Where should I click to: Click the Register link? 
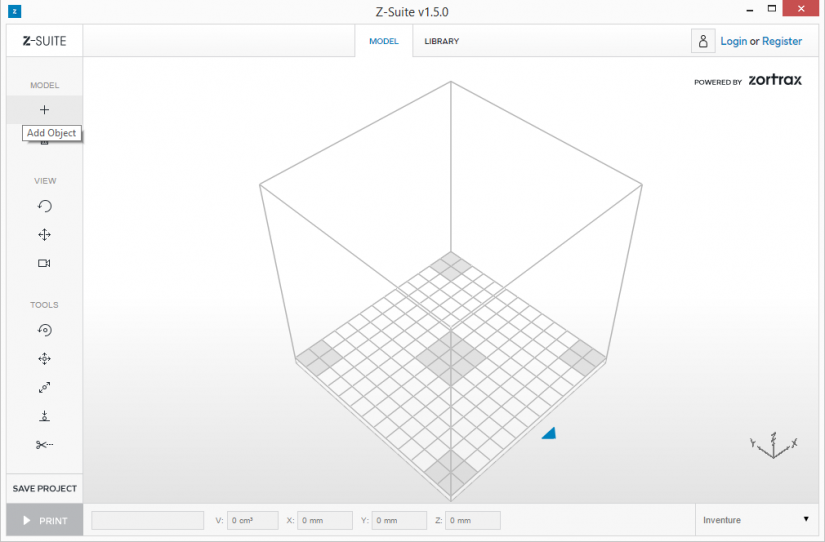782,41
